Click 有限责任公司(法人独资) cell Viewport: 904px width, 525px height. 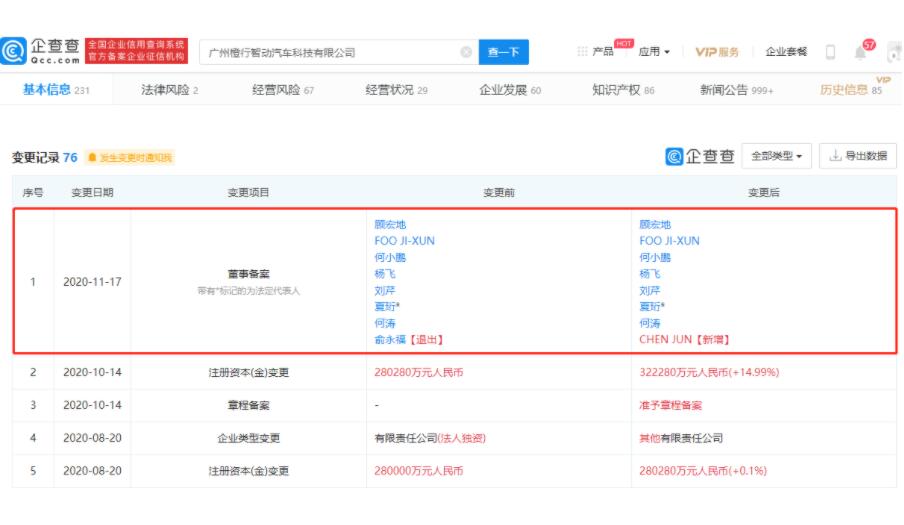pos(430,438)
